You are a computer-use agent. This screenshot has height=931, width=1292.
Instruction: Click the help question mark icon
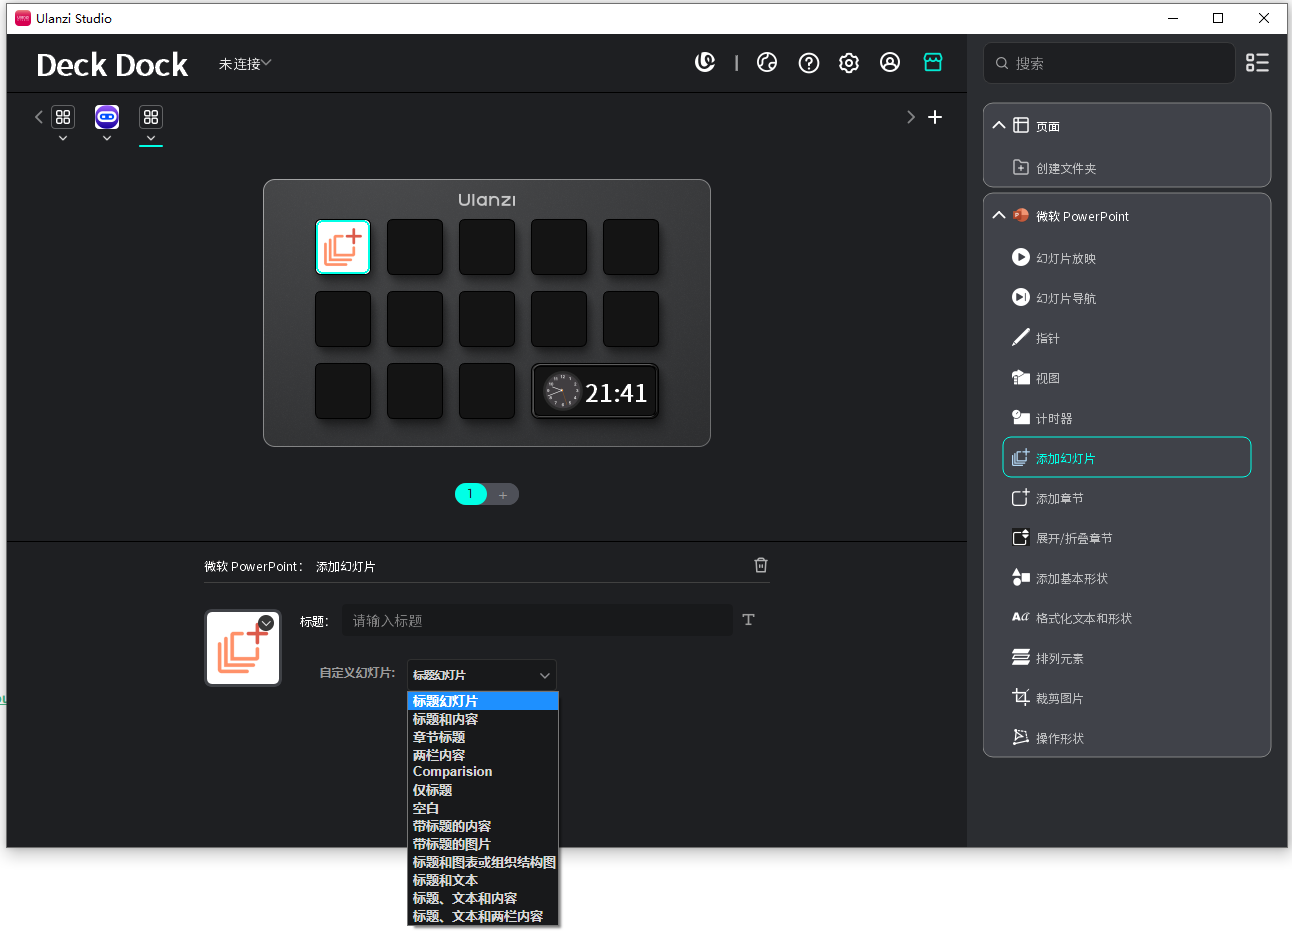[808, 63]
